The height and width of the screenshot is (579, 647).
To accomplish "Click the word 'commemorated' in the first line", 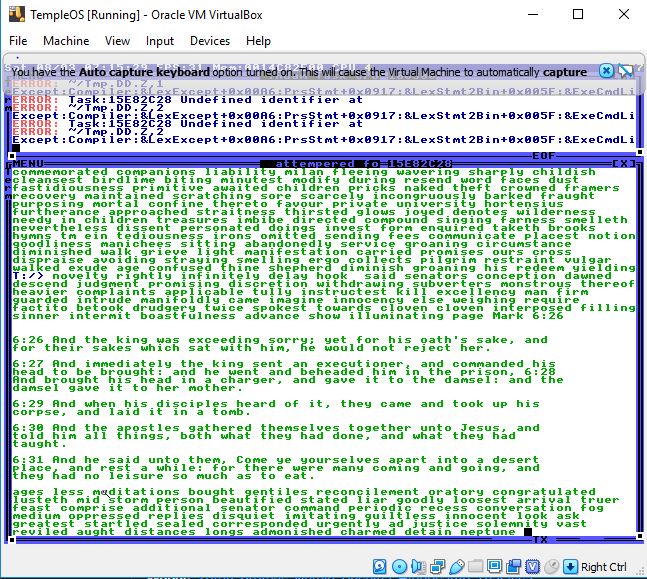I will pos(60,172).
